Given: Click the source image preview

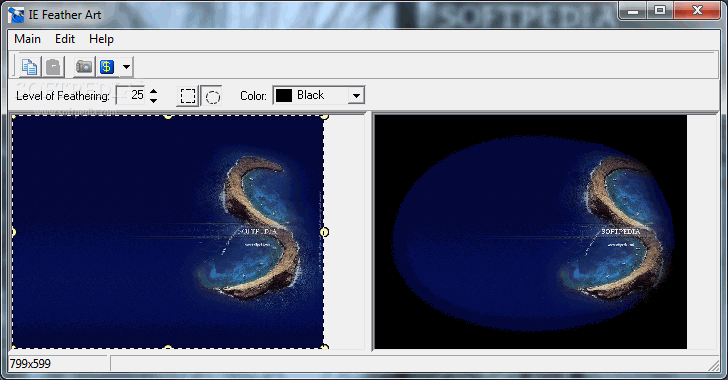Looking at the screenshot, I should [x=168, y=232].
